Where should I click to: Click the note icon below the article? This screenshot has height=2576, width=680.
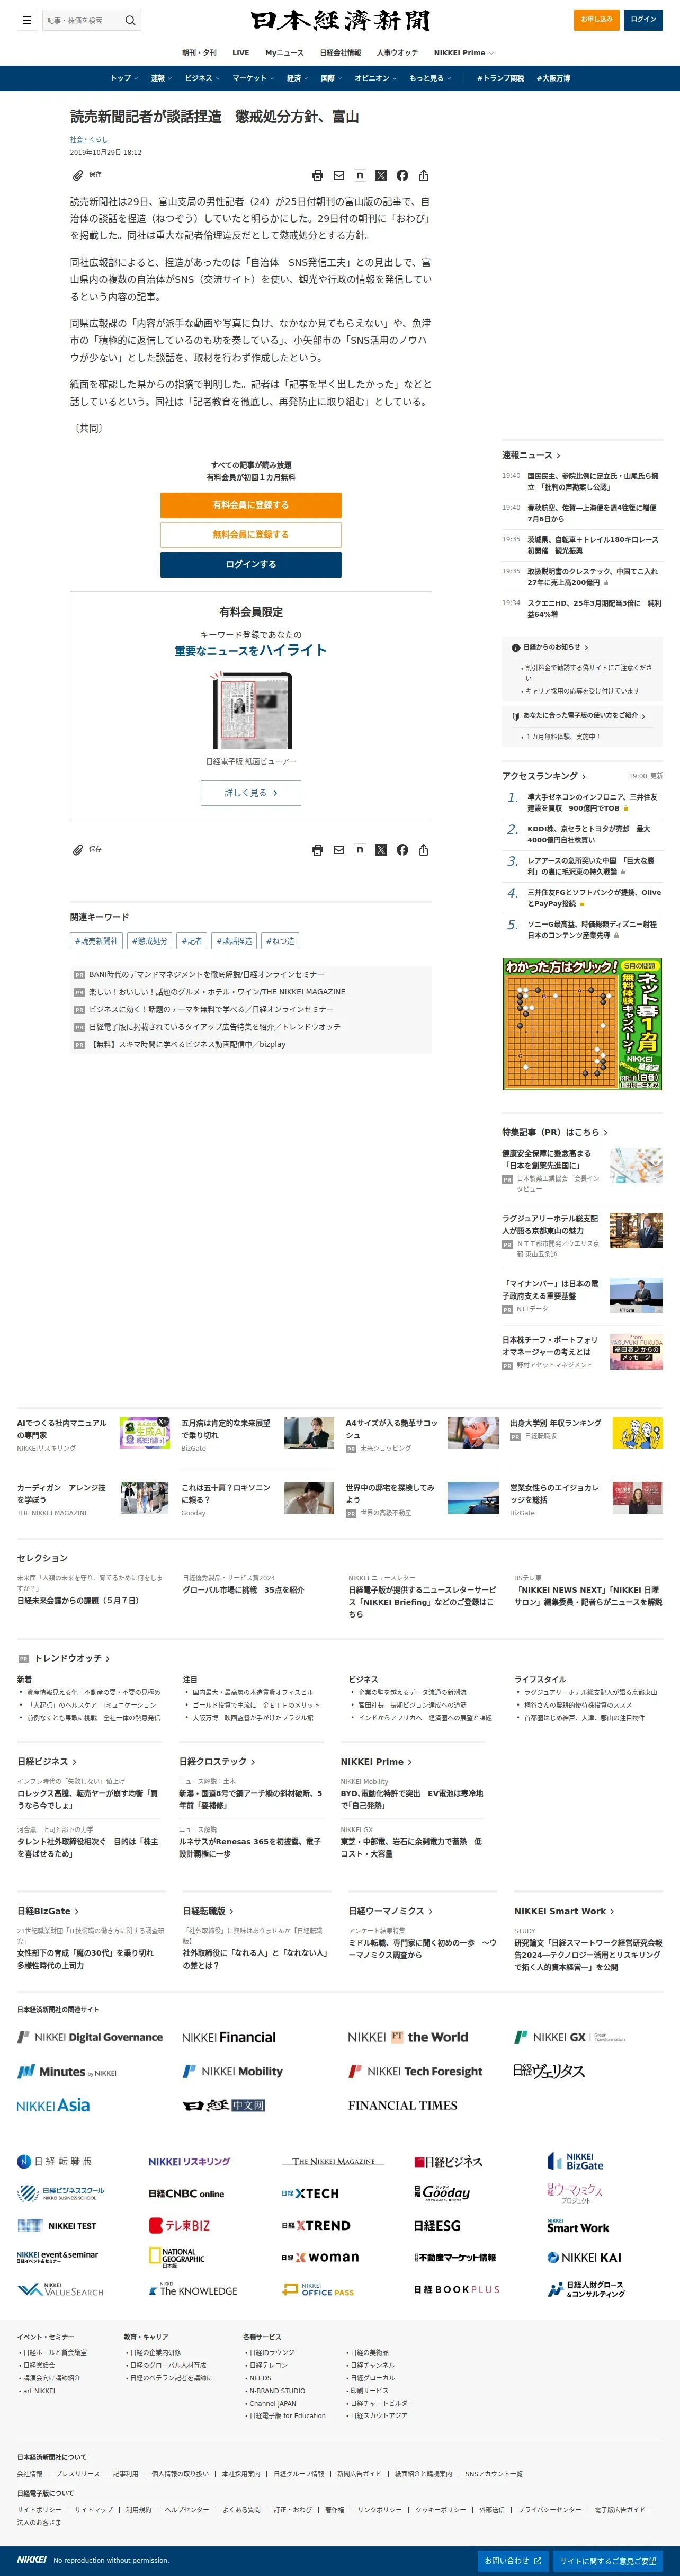pos(360,850)
